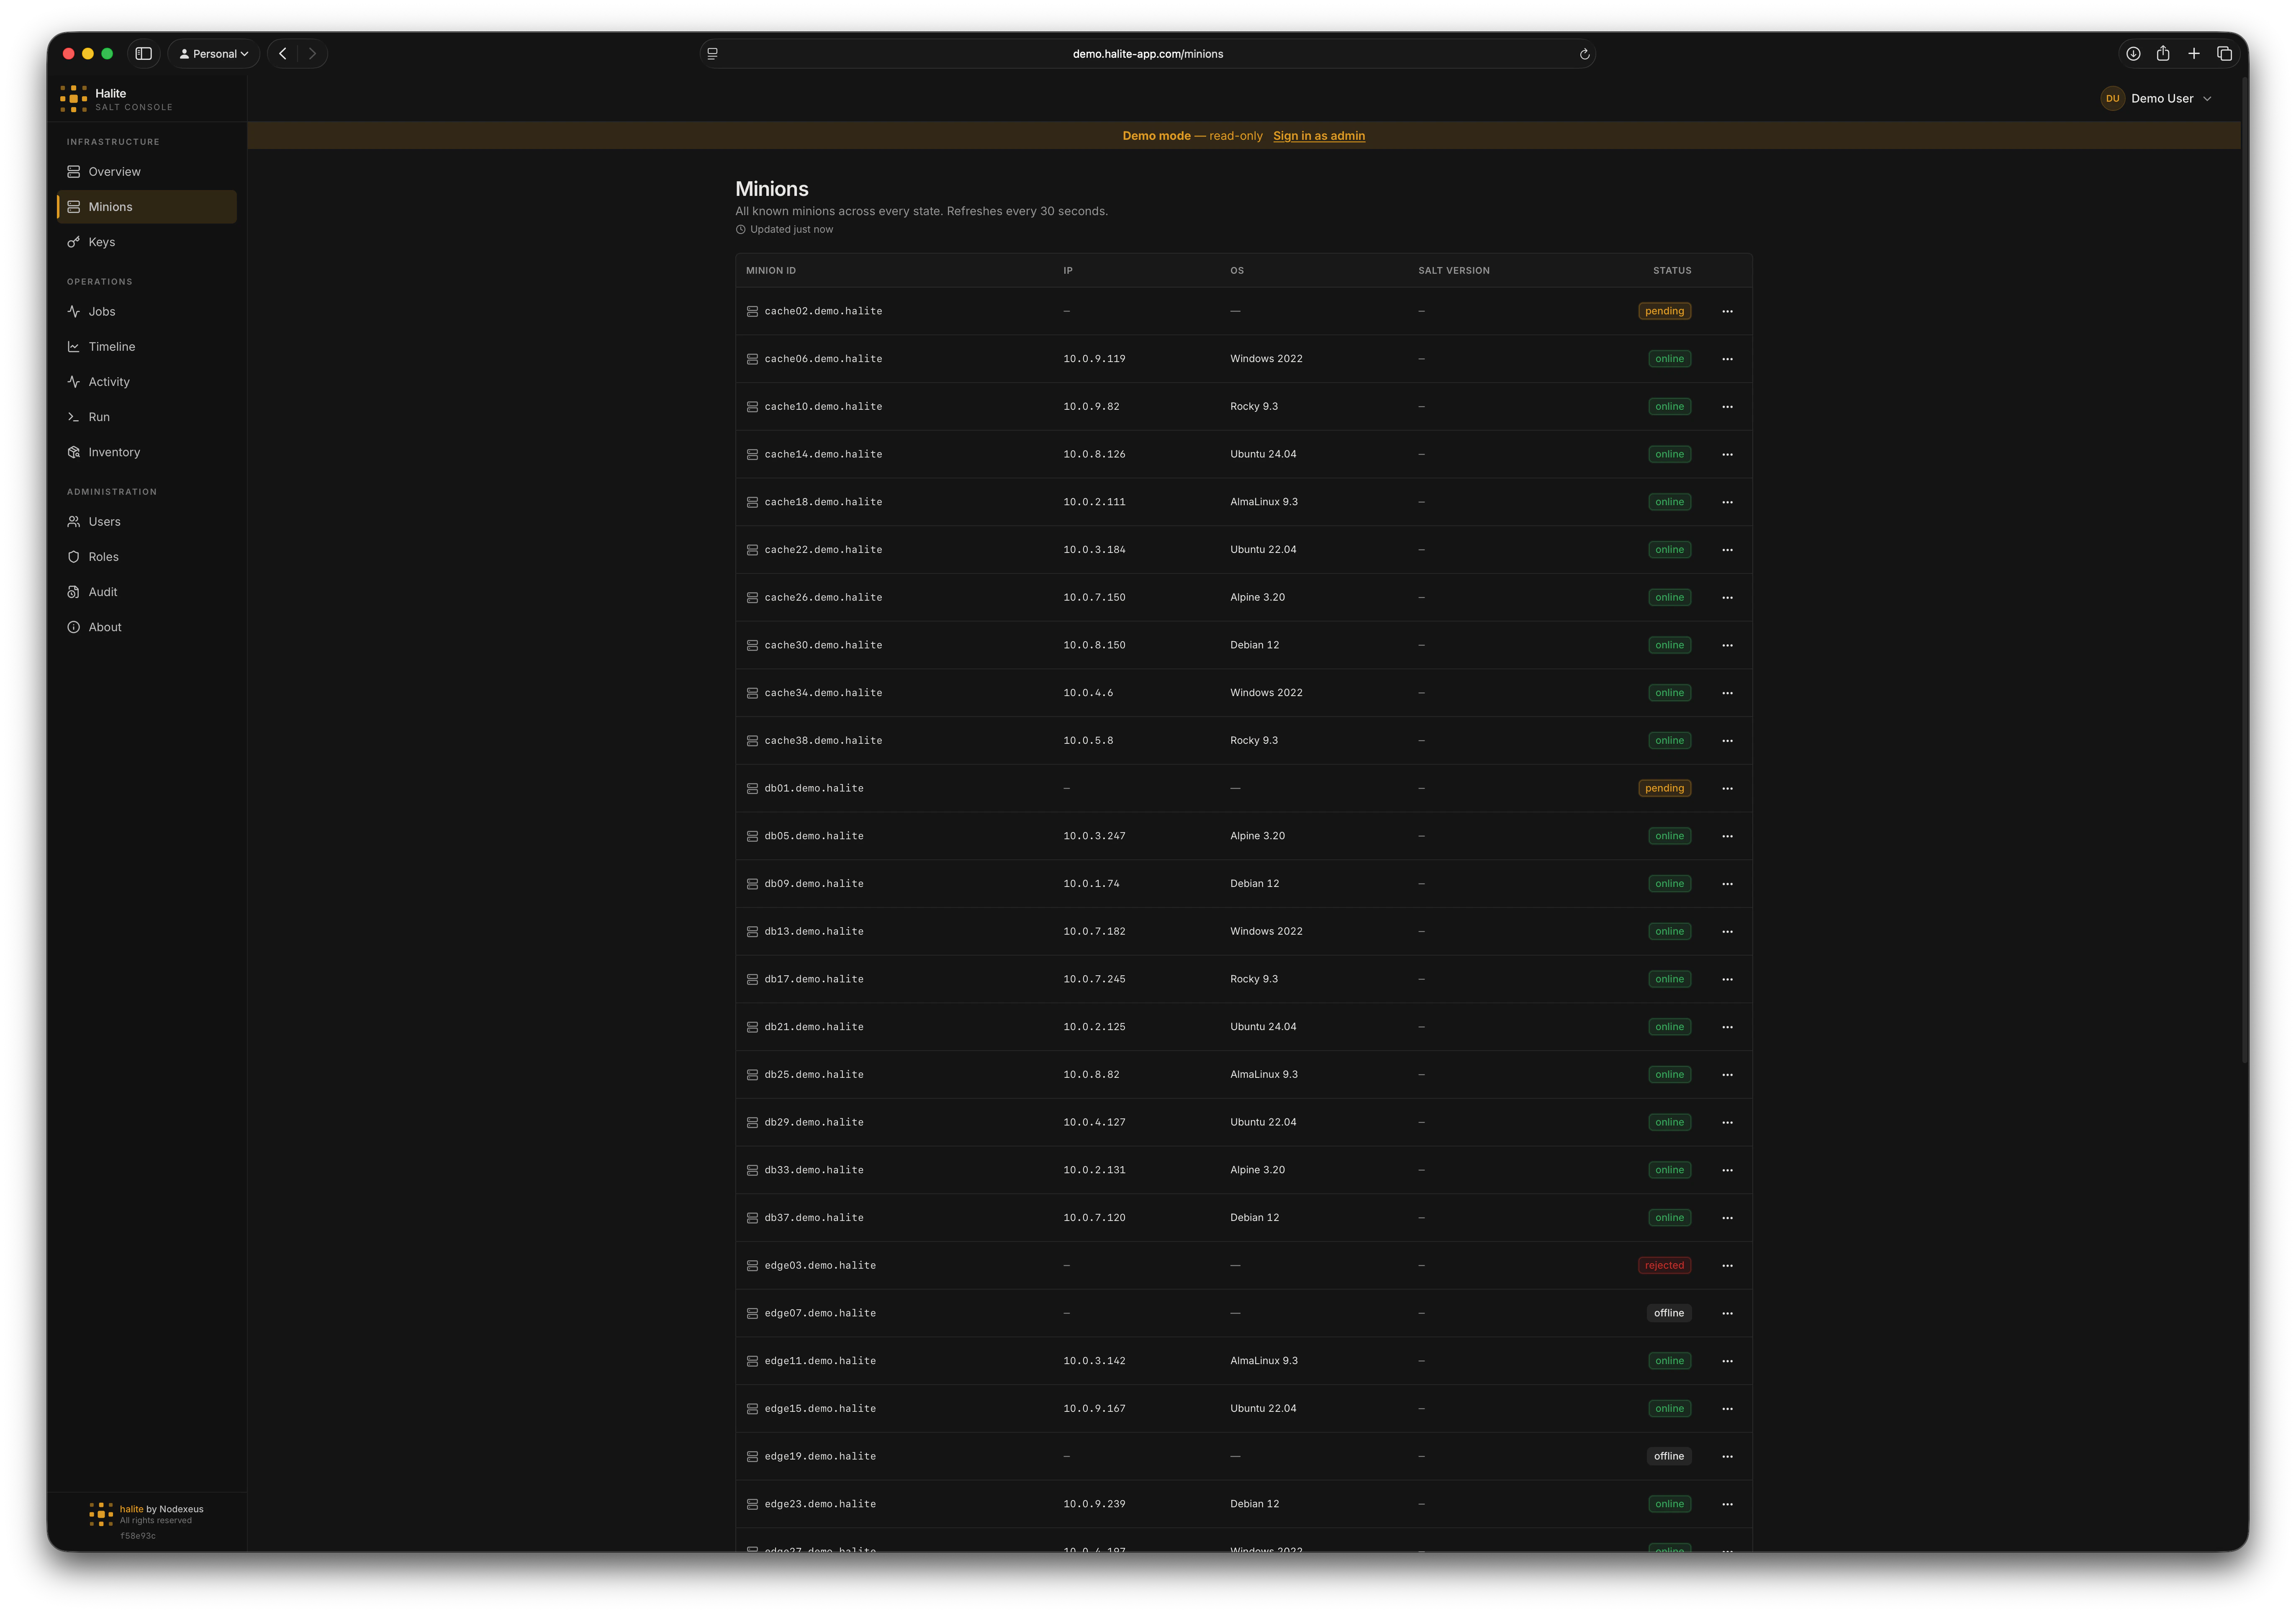2296x1614 pixels.
Task: Open a new Safari tab with plus
Action: coord(2194,54)
